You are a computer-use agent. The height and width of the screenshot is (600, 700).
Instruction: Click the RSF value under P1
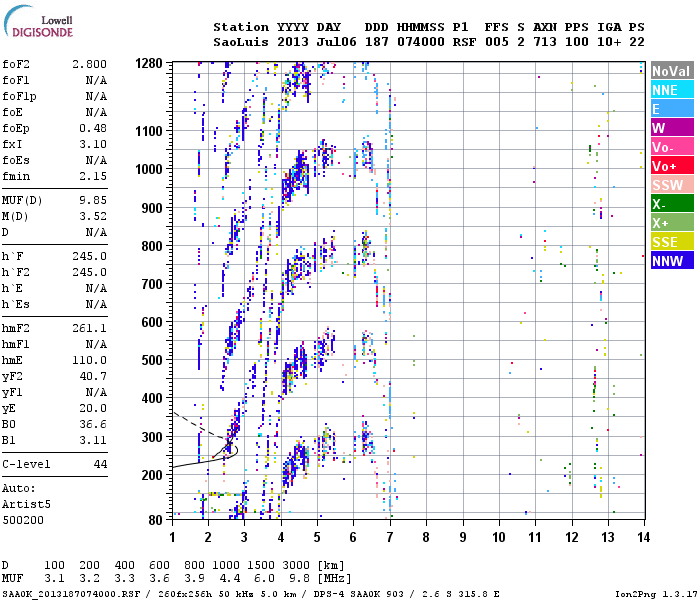pyautogui.click(x=464, y=42)
